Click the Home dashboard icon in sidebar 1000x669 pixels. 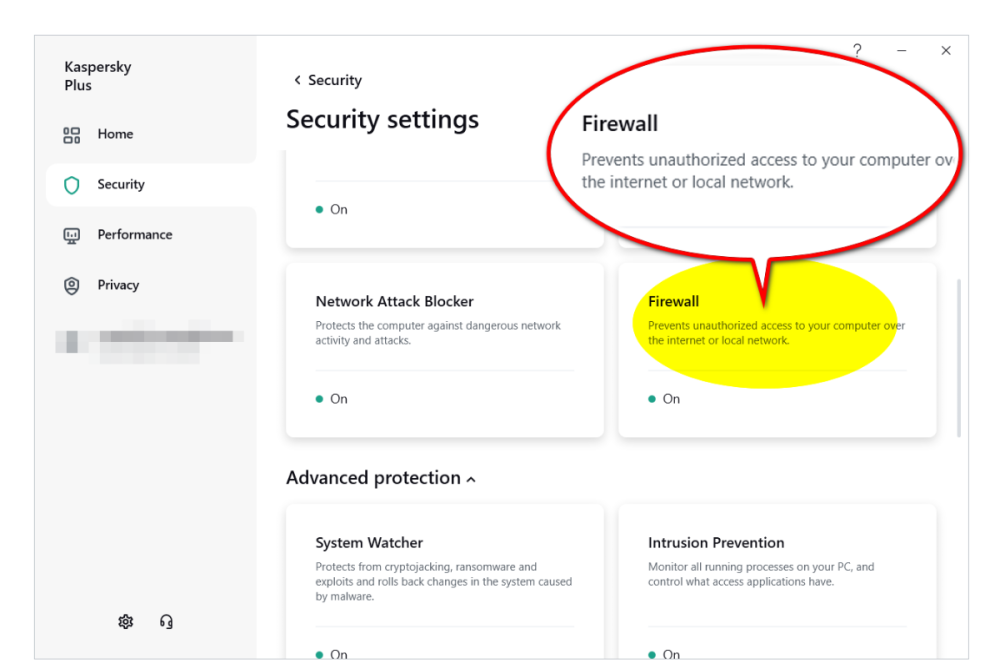coord(72,135)
